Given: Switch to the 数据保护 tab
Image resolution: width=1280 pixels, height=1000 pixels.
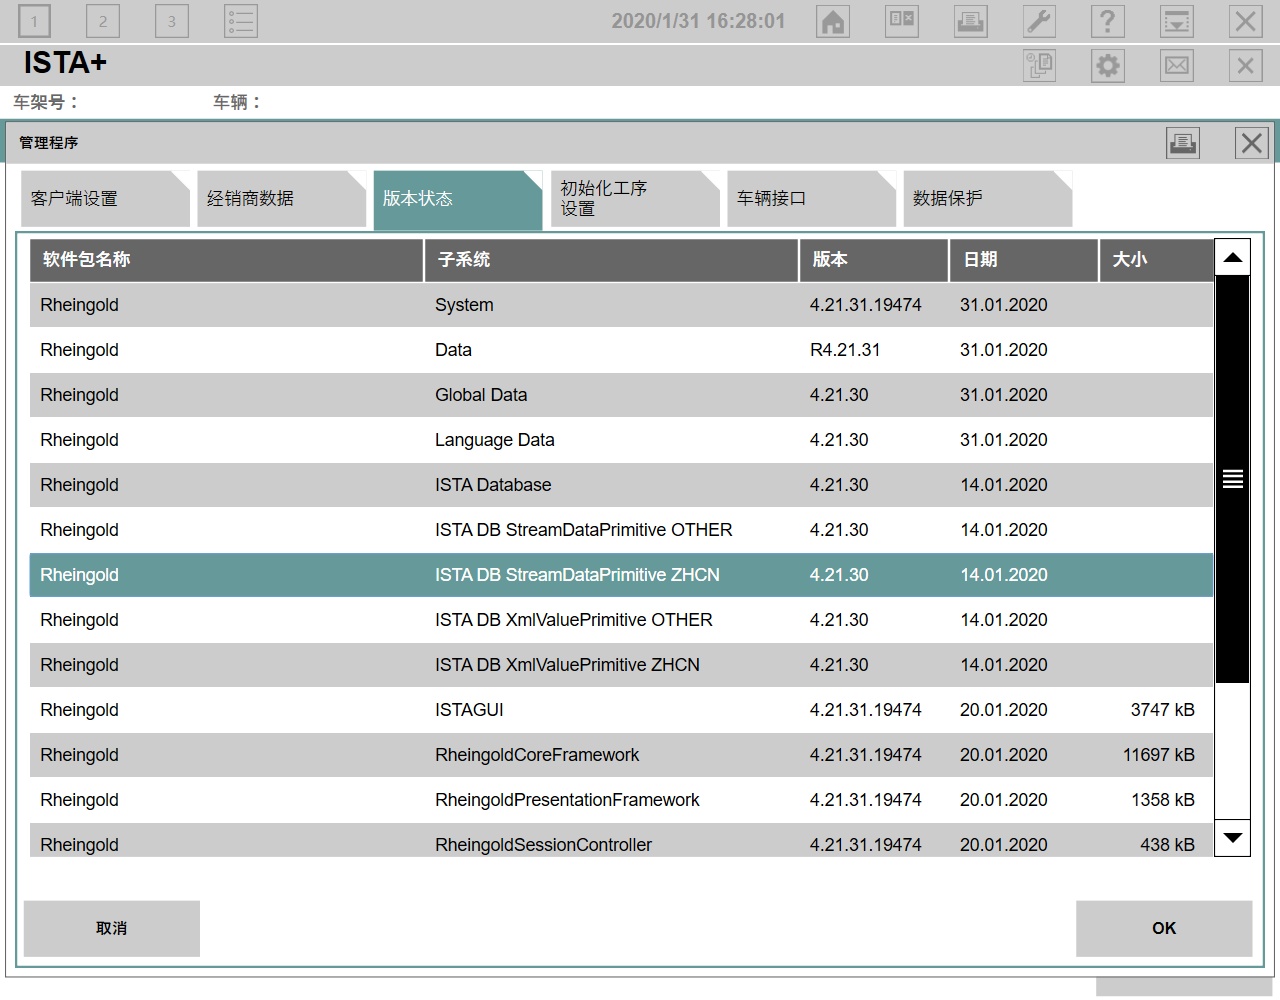Looking at the screenshot, I should [988, 199].
